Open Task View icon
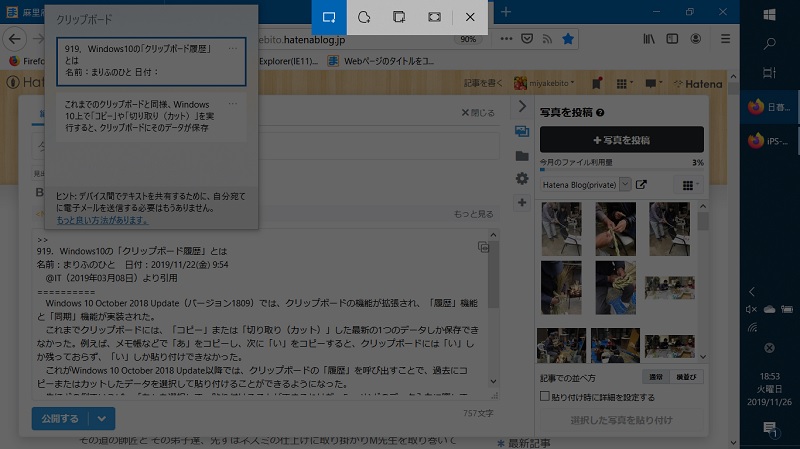This screenshot has height=449, width=800. pyautogui.click(x=769, y=73)
